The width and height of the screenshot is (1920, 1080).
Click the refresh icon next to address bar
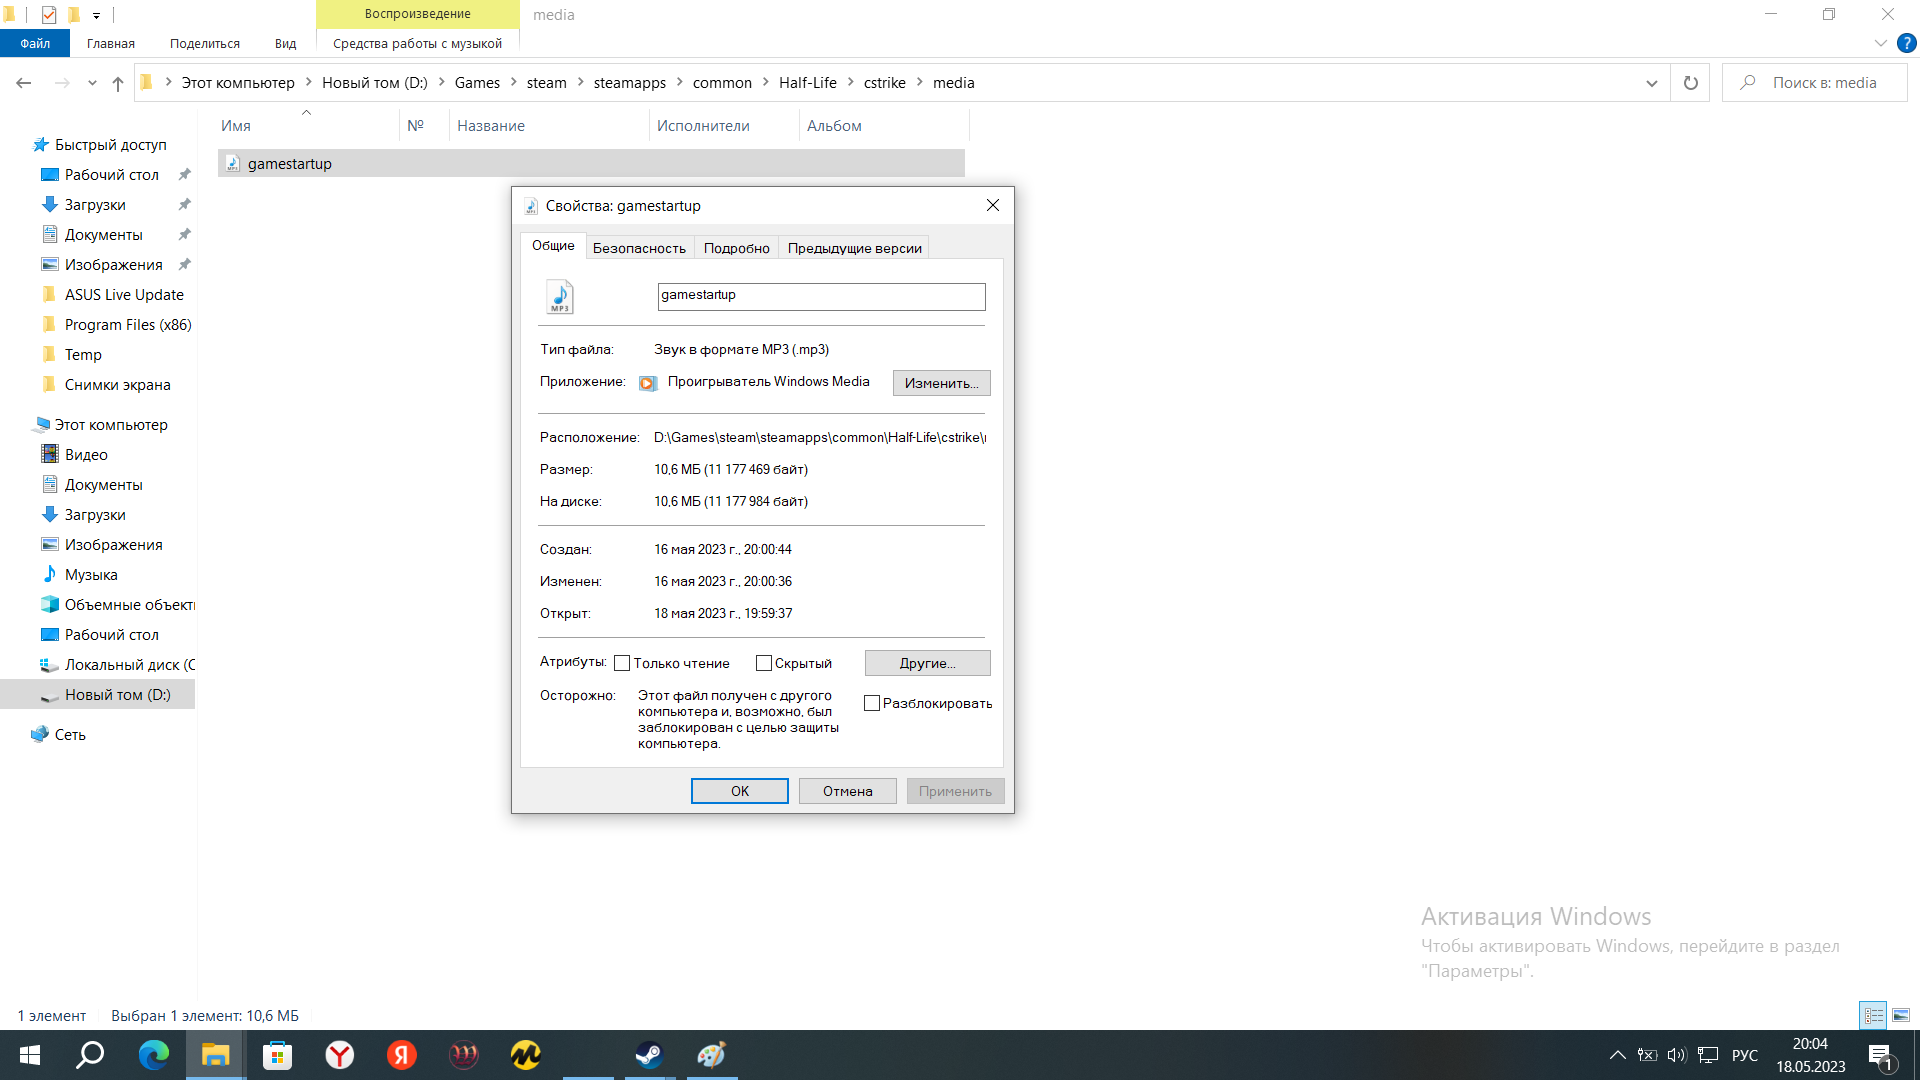[1690, 83]
